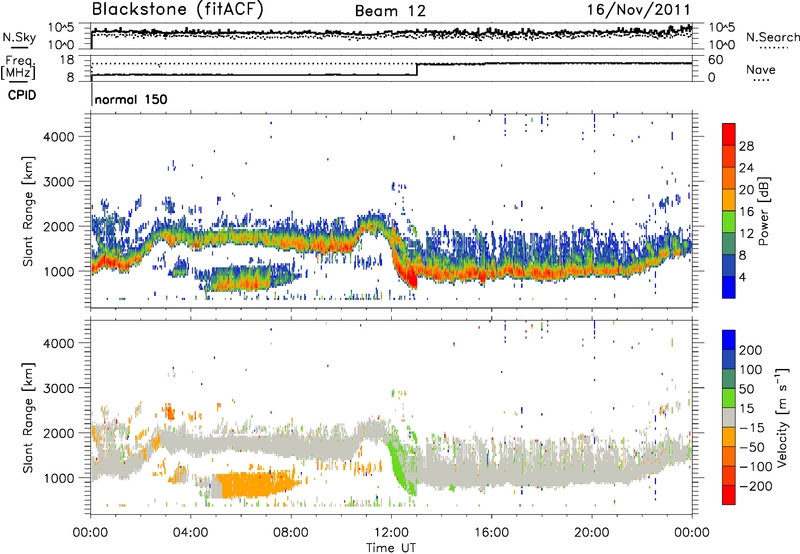Click the "04:00" time axis label
Screen dimensions: 800x554
click(x=190, y=533)
